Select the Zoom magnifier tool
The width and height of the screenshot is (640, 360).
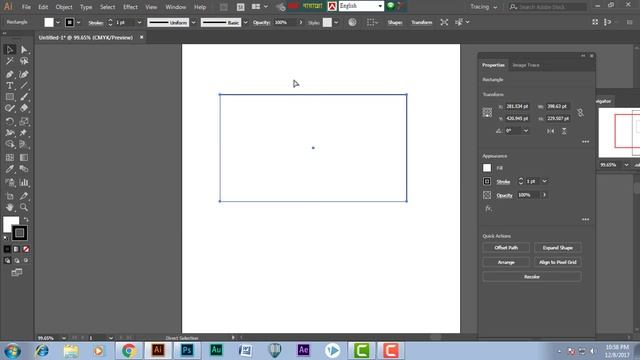(24, 207)
